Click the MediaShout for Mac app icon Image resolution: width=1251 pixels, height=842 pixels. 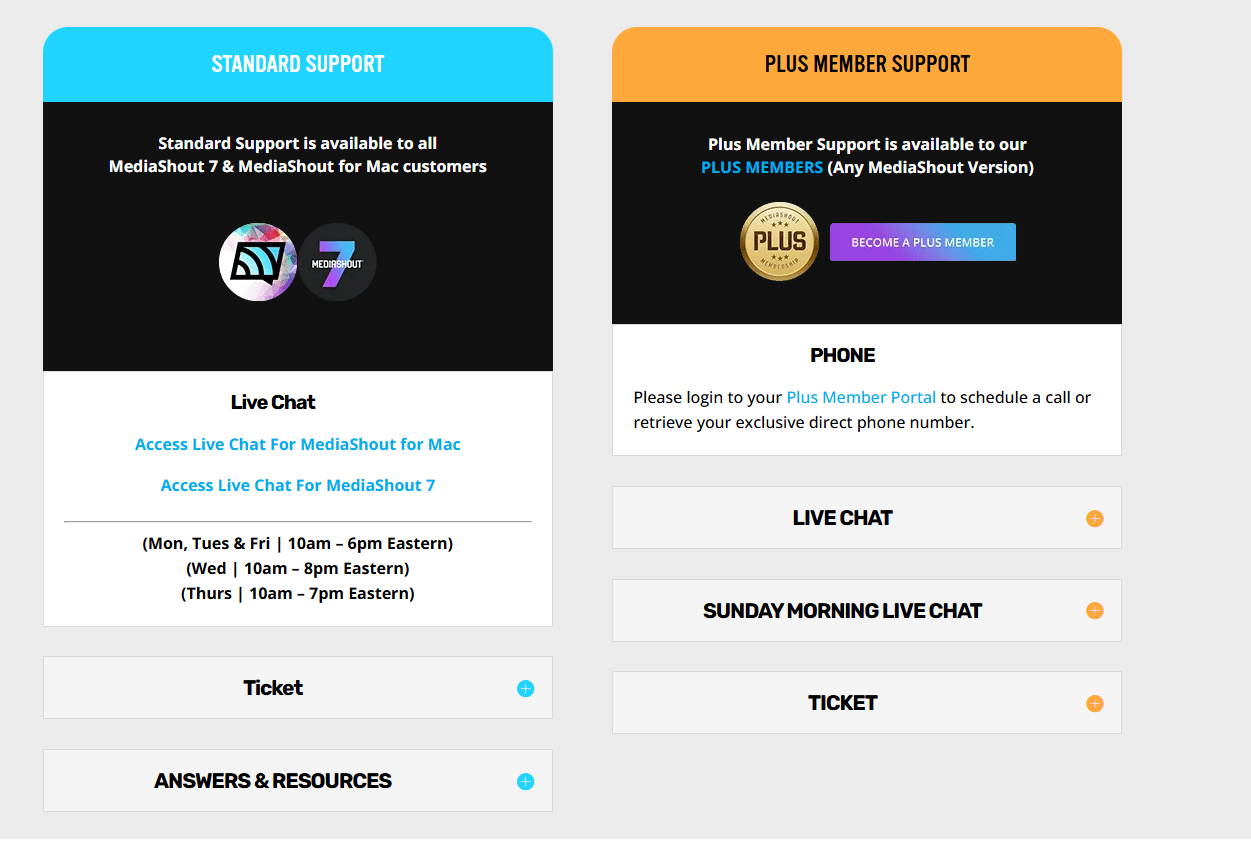point(258,262)
